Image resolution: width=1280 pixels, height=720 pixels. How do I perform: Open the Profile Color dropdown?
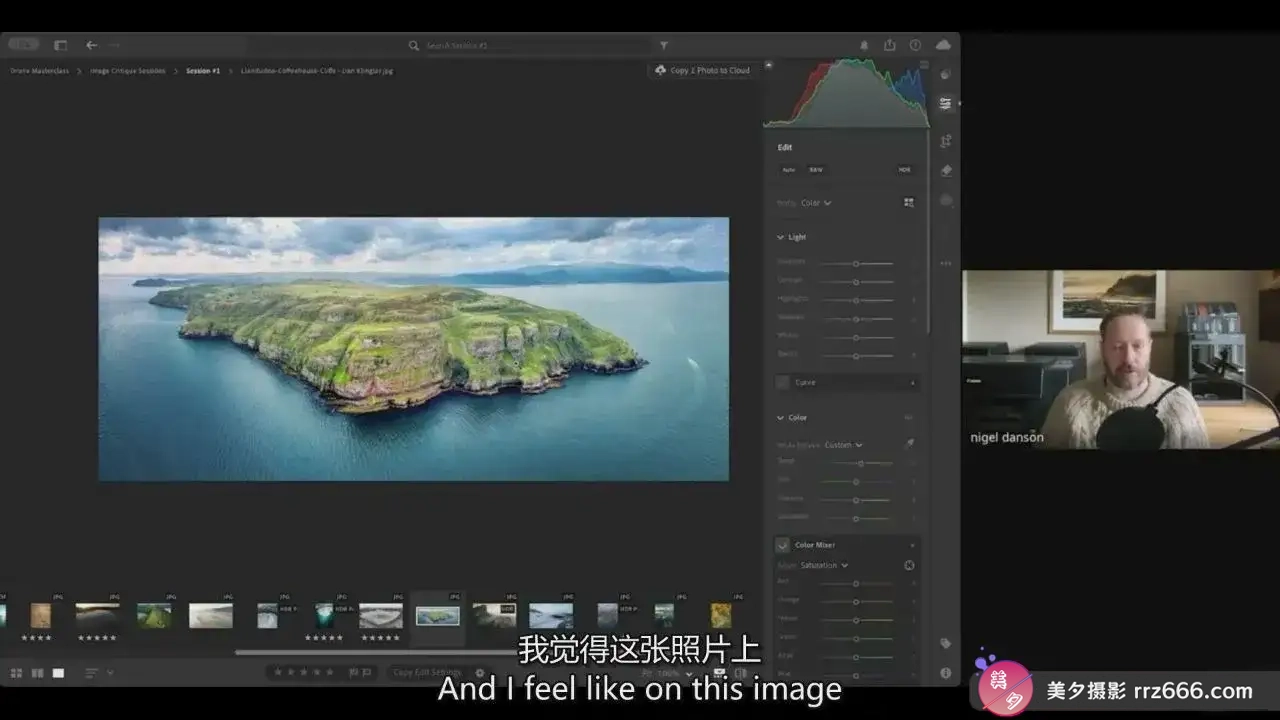point(816,203)
